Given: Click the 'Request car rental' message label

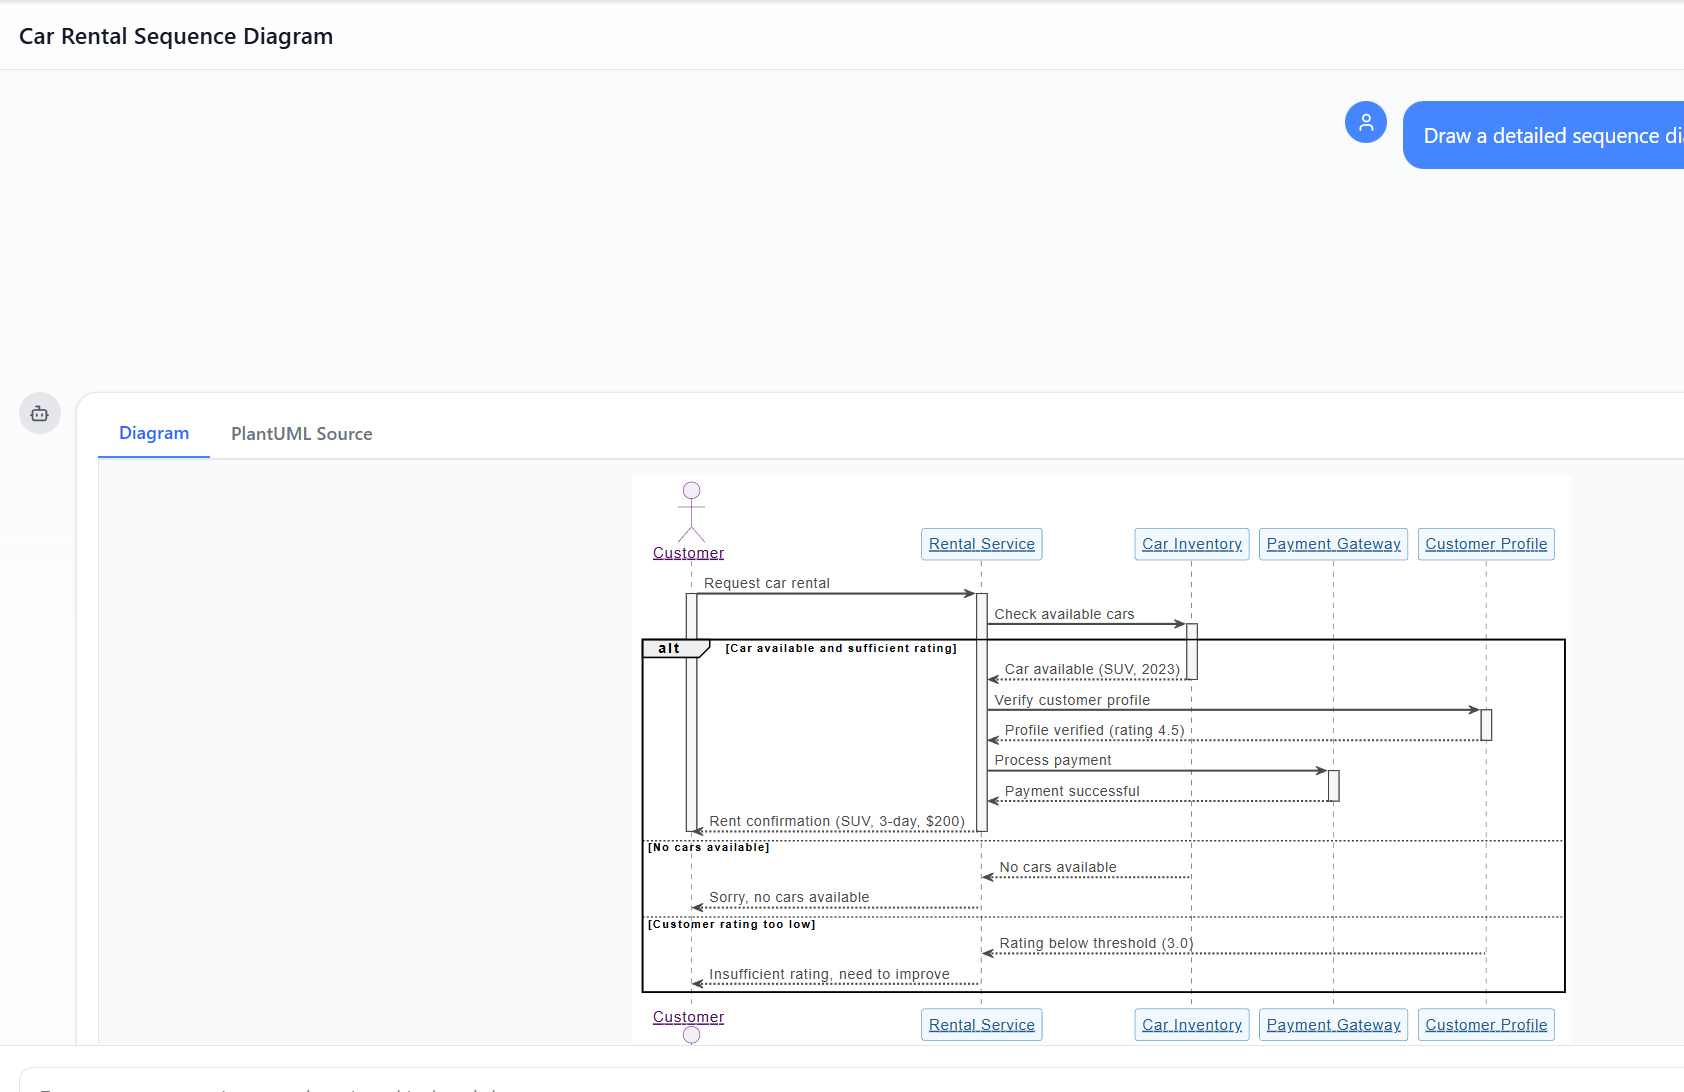Looking at the screenshot, I should [766, 583].
